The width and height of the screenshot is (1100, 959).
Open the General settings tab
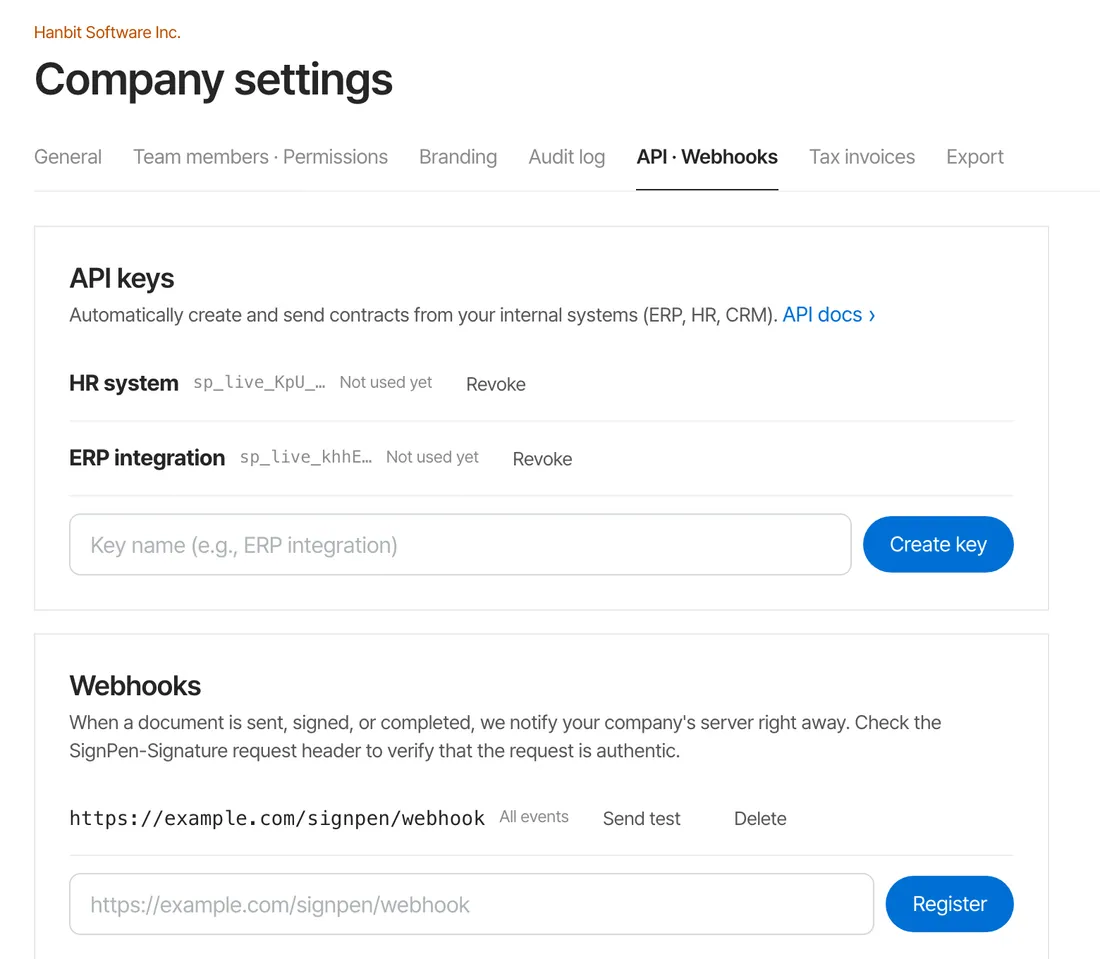(x=68, y=156)
